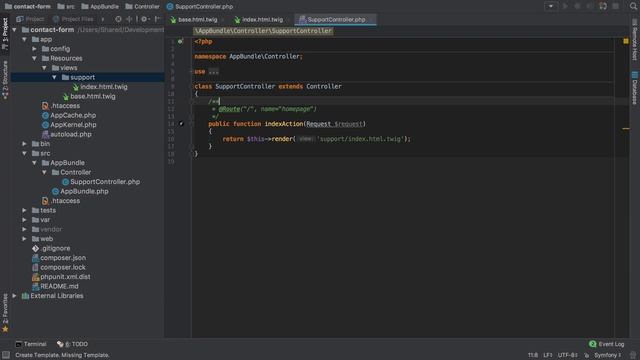Screen dimensions: 640x360
Task: Click UTF-8 encoding in status bar
Action: coord(568,355)
